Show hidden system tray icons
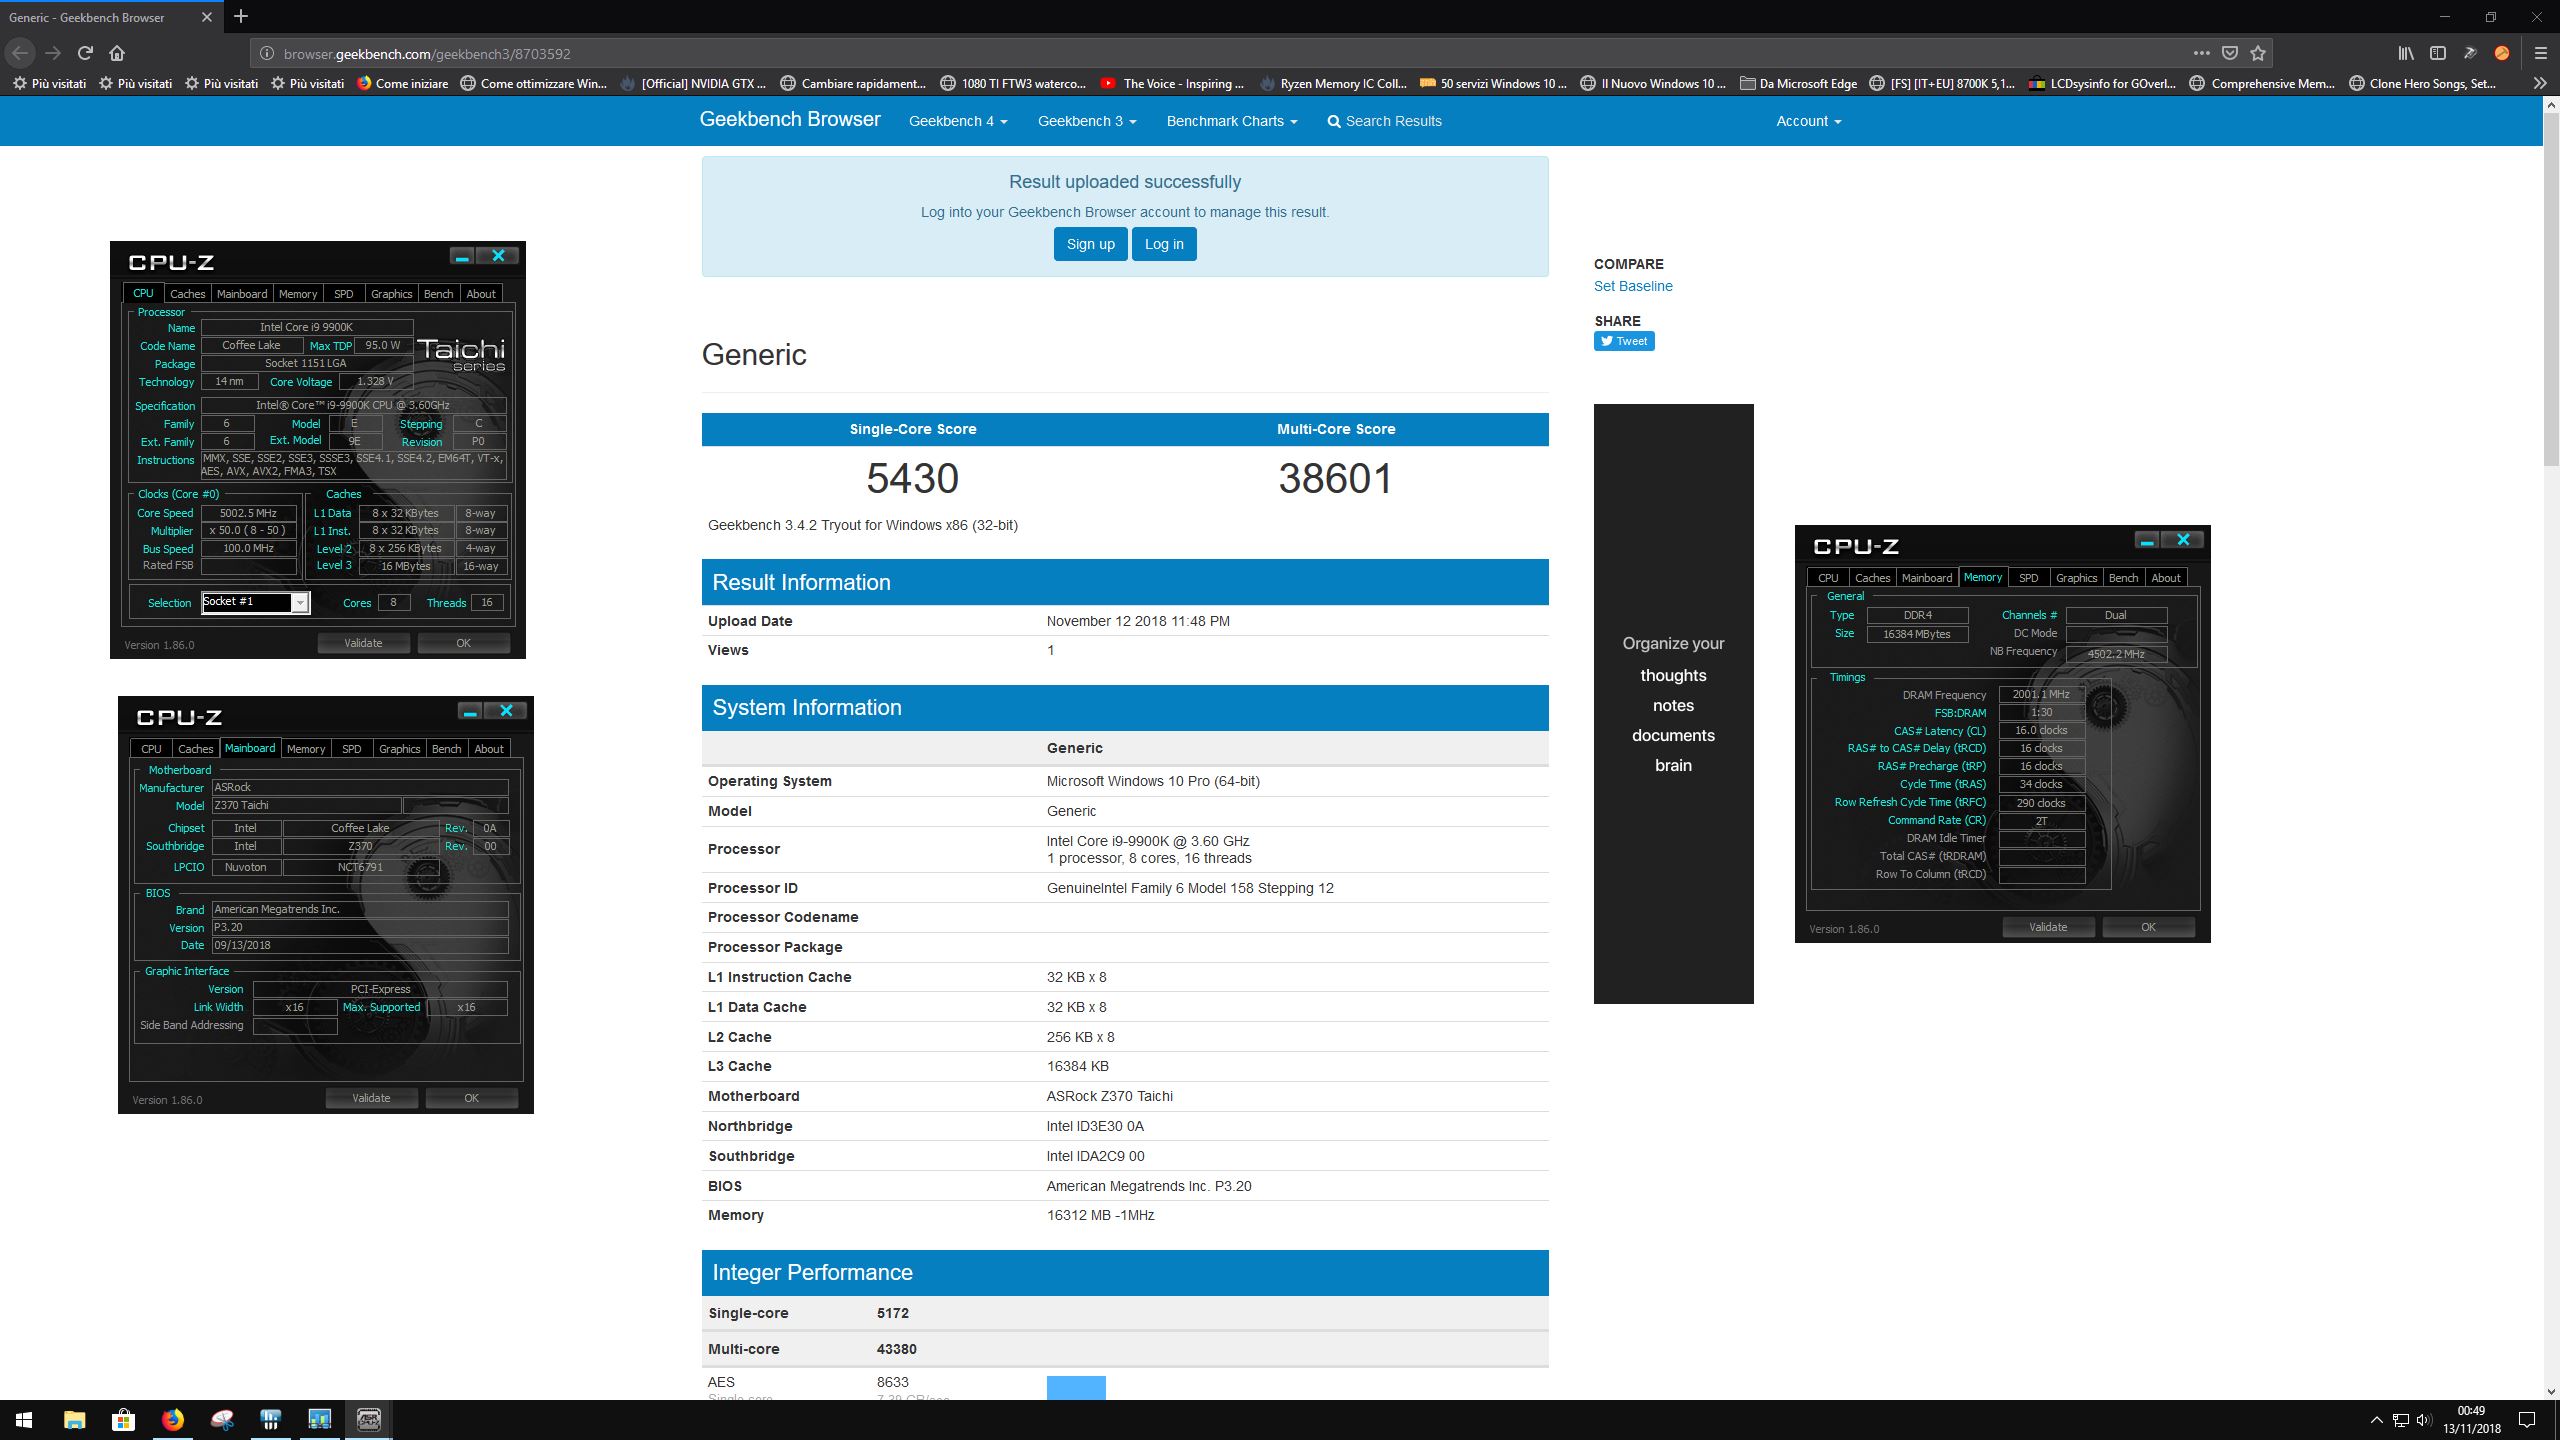Screen dimensions: 2560x1440 tap(2377, 1420)
